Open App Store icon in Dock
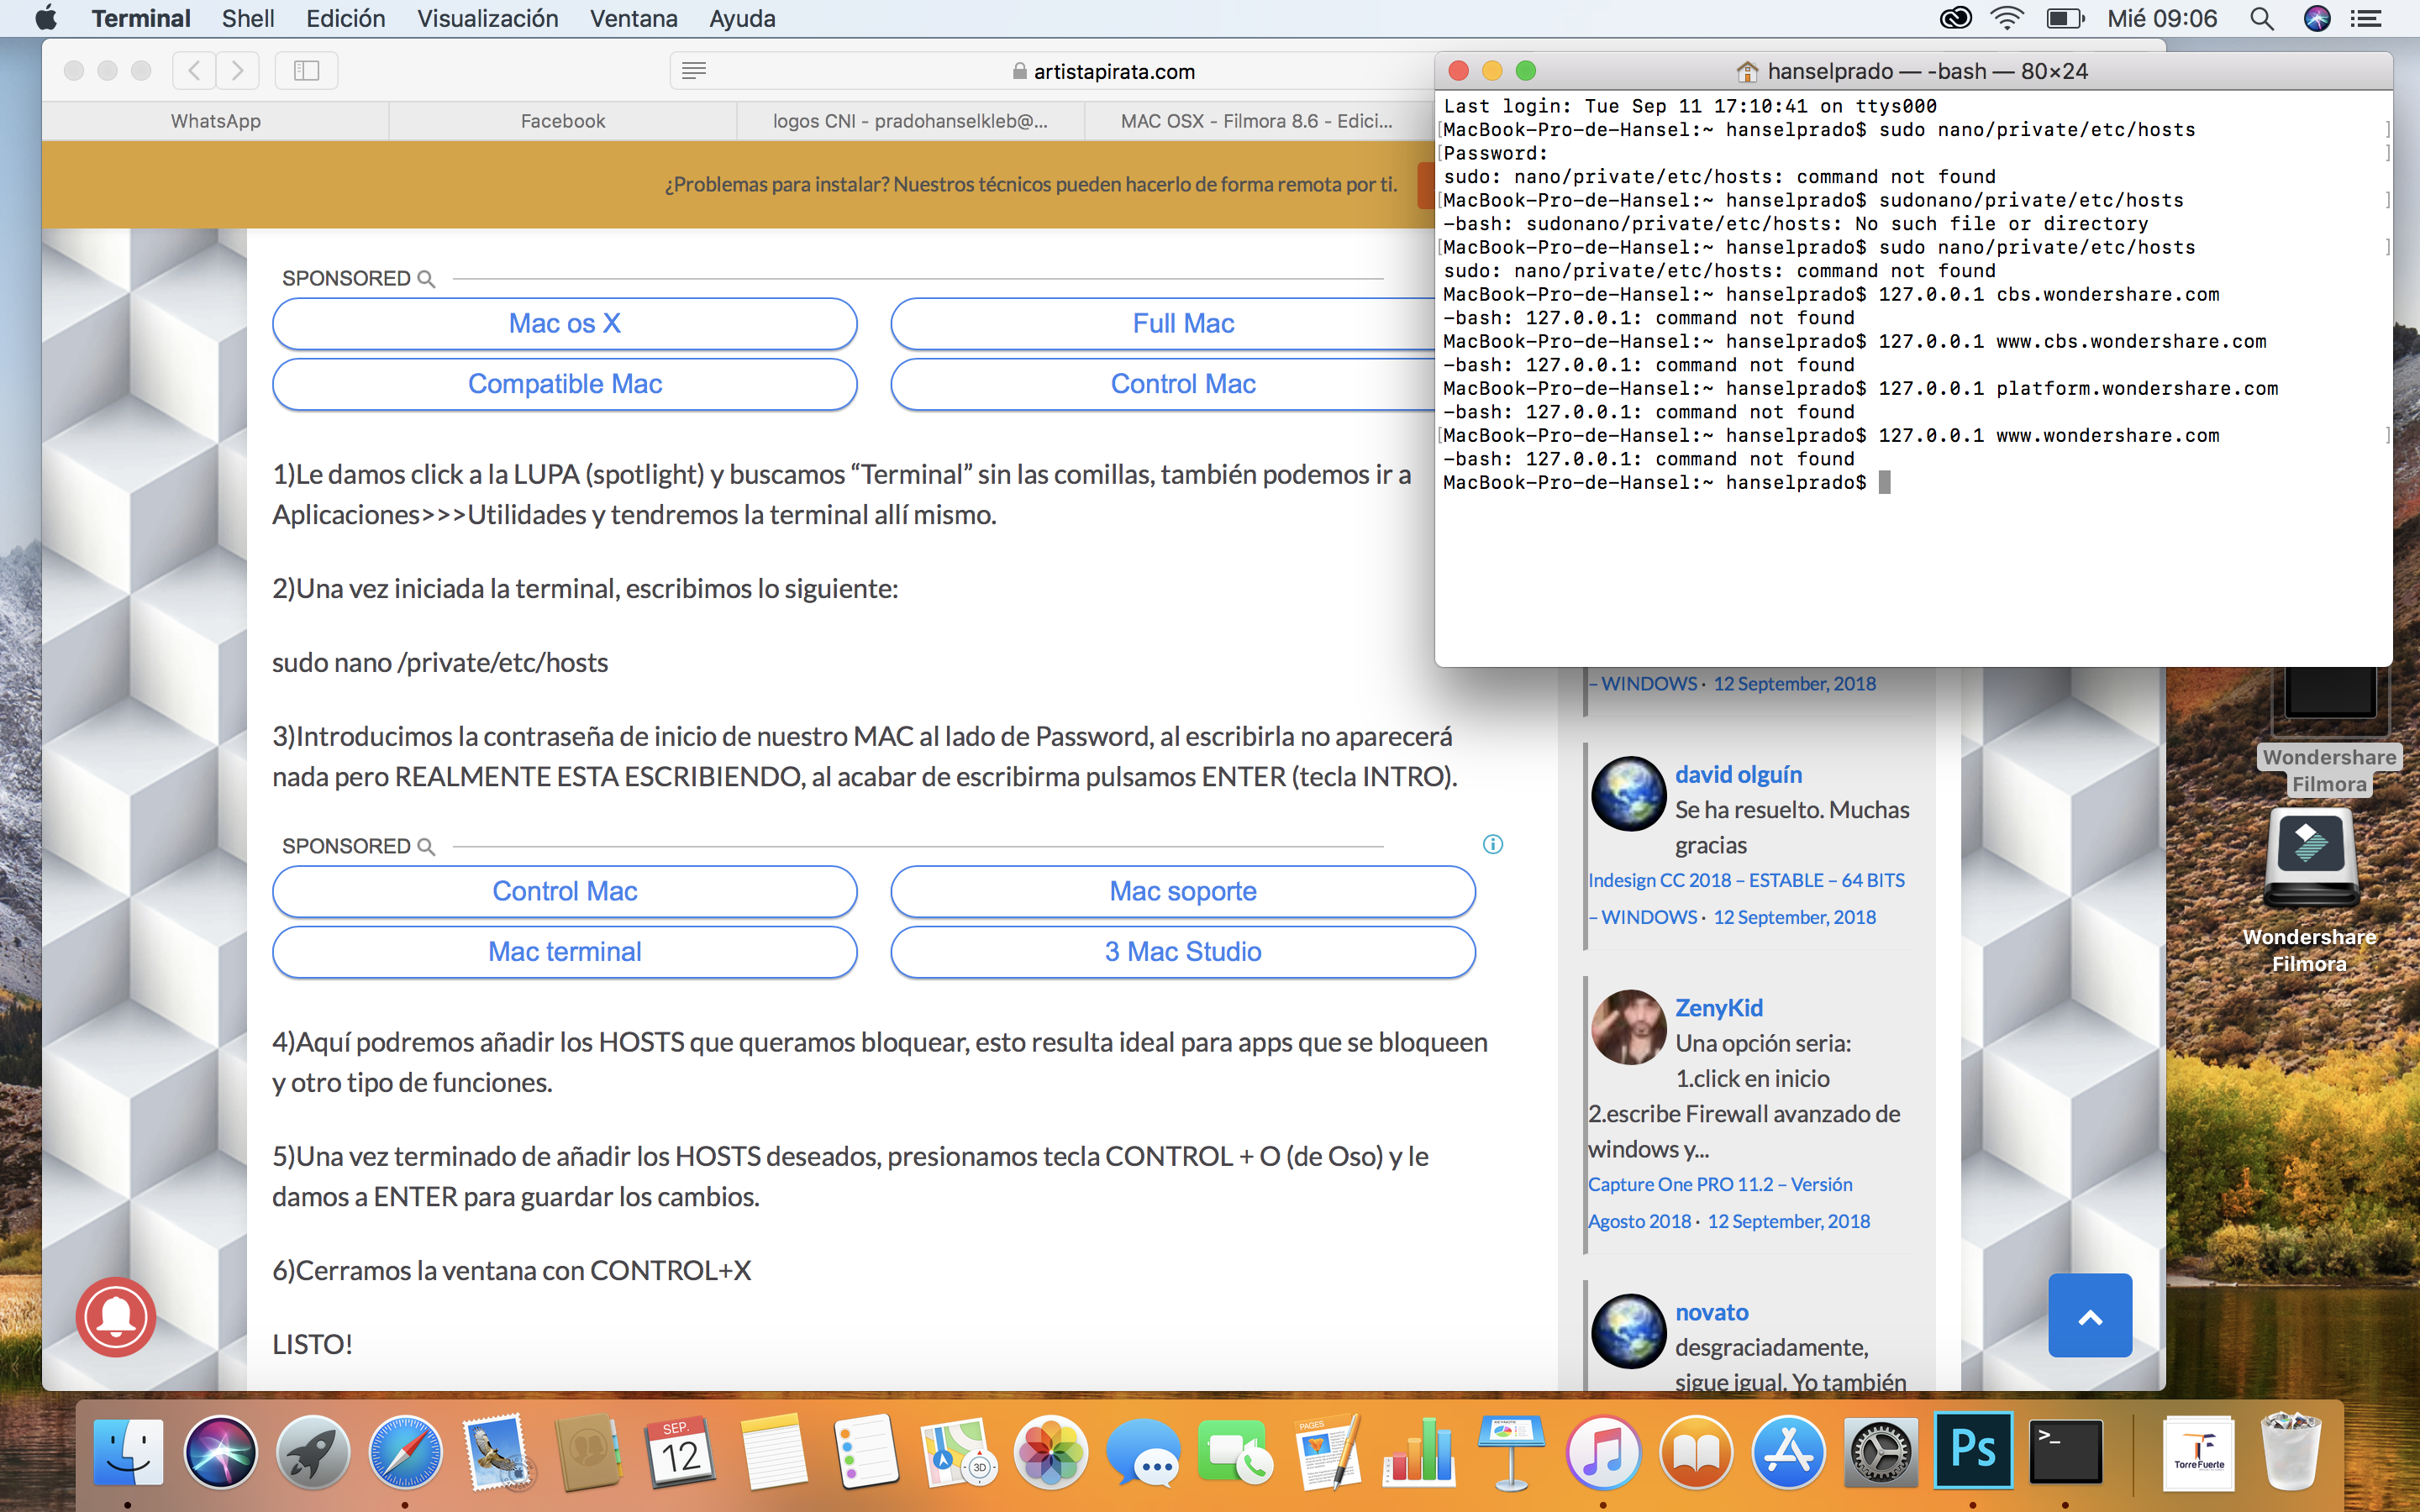The image size is (2420, 1512). [x=1788, y=1452]
